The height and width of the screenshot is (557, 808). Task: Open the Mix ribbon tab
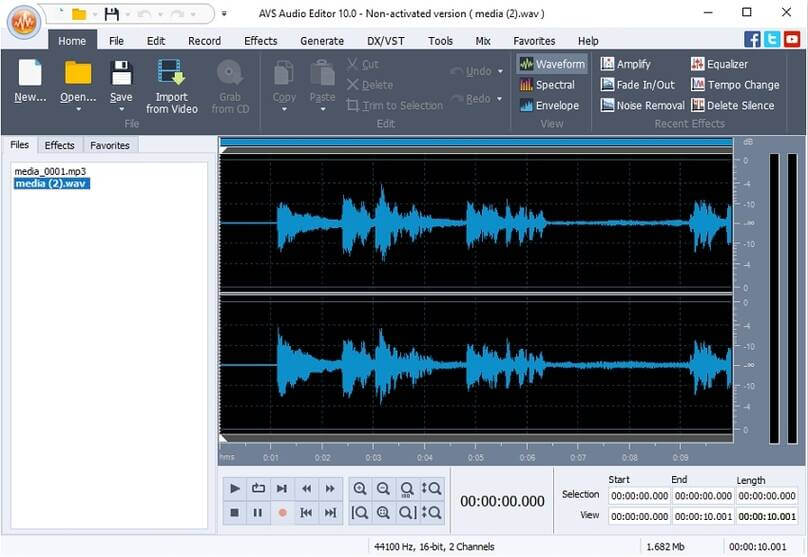coord(483,41)
